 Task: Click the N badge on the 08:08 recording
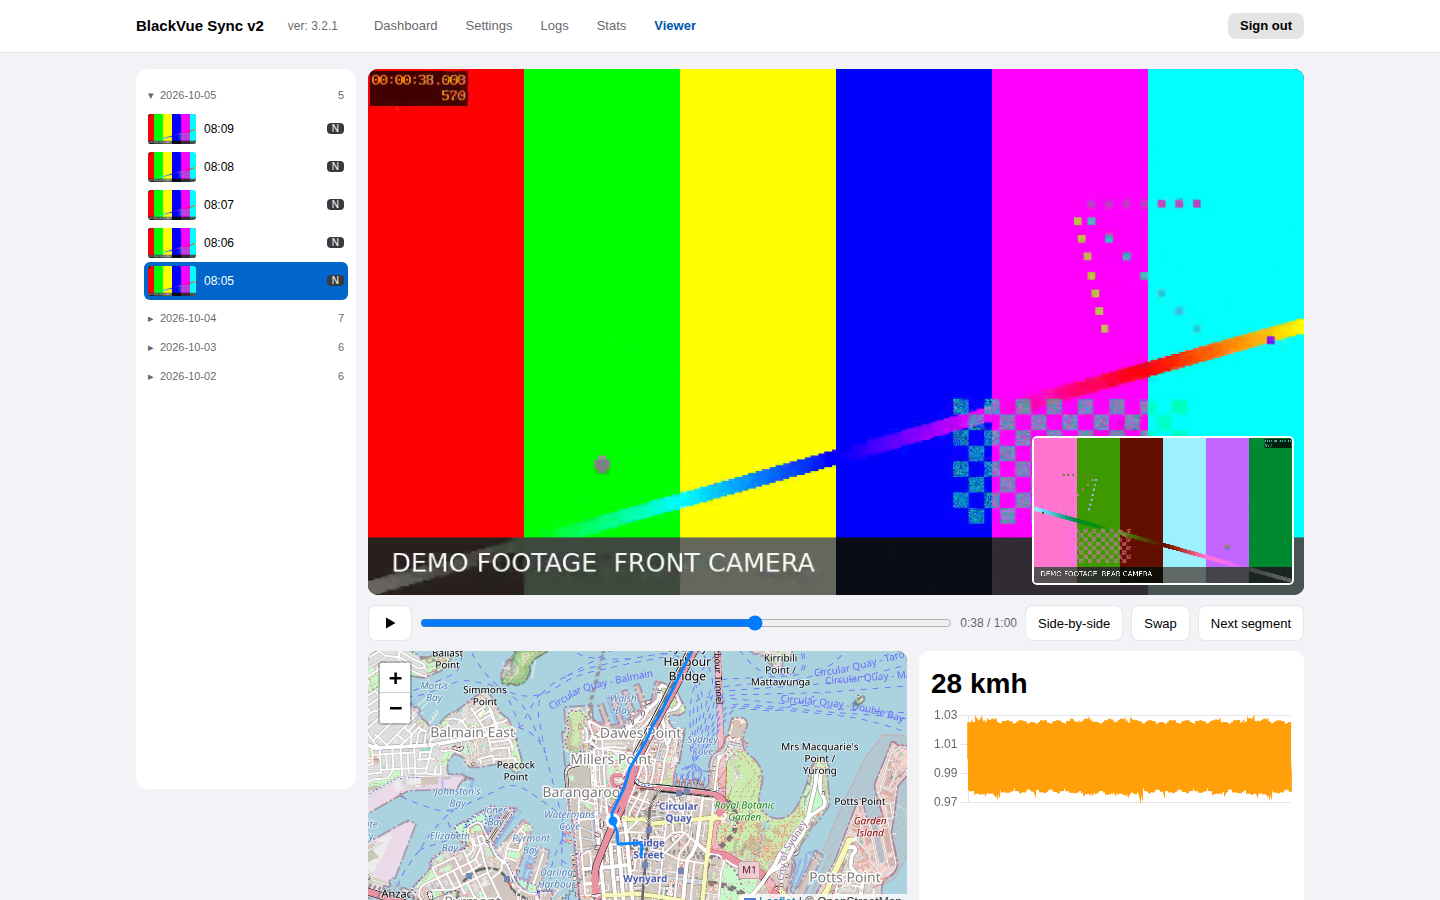click(336, 167)
